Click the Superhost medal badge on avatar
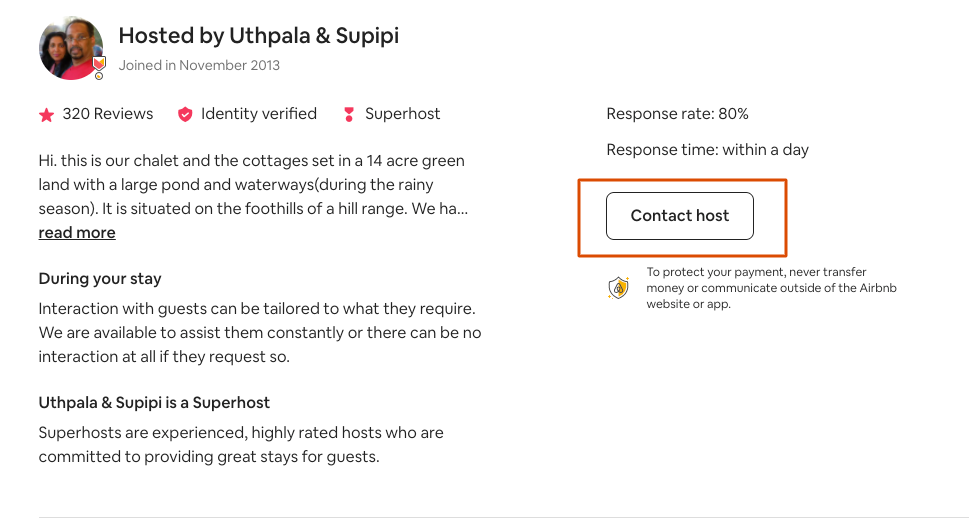The image size is (969, 518). [99, 68]
